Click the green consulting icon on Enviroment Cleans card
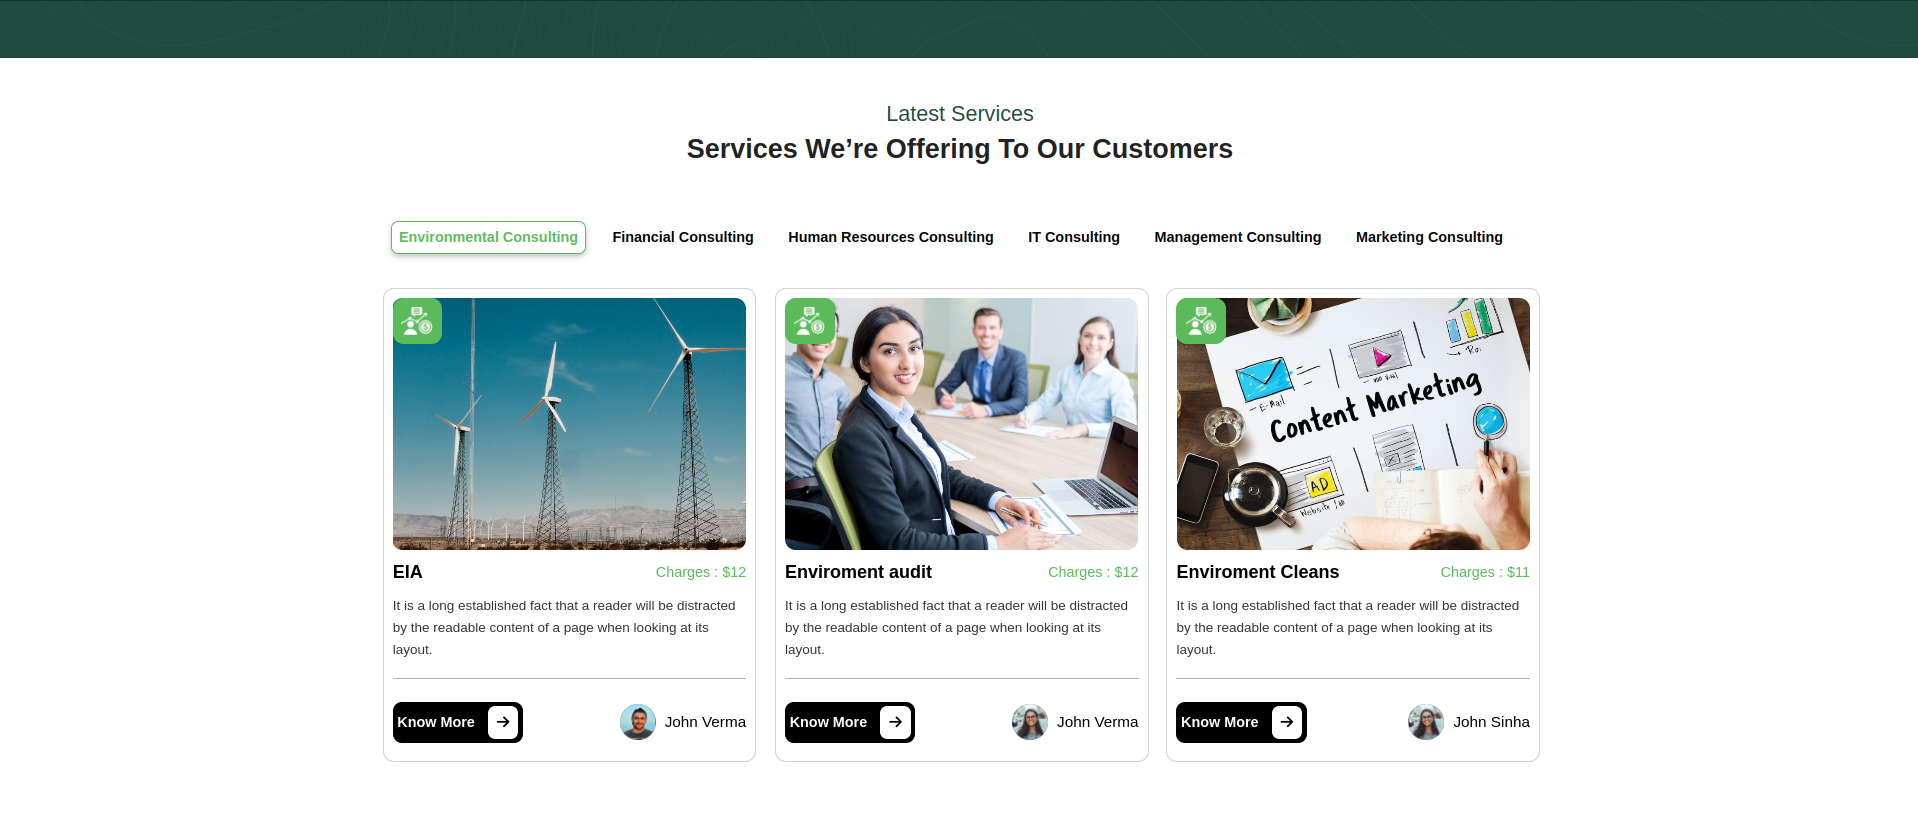The height and width of the screenshot is (830, 1918). click(x=1201, y=321)
